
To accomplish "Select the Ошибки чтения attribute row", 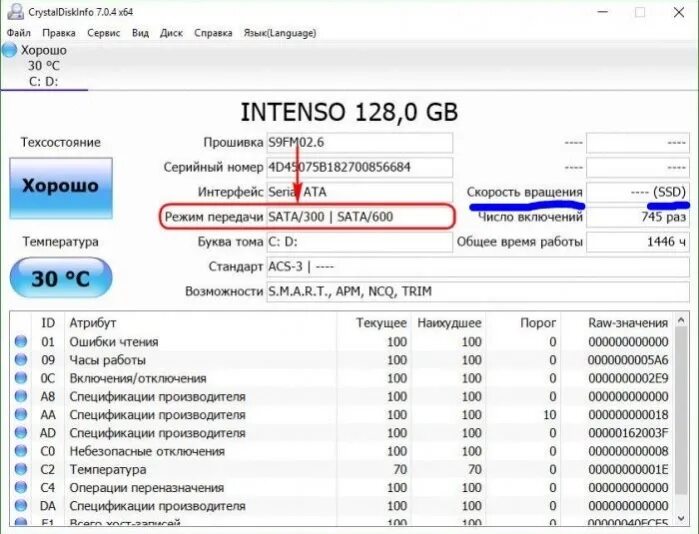I will coord(342,342).
